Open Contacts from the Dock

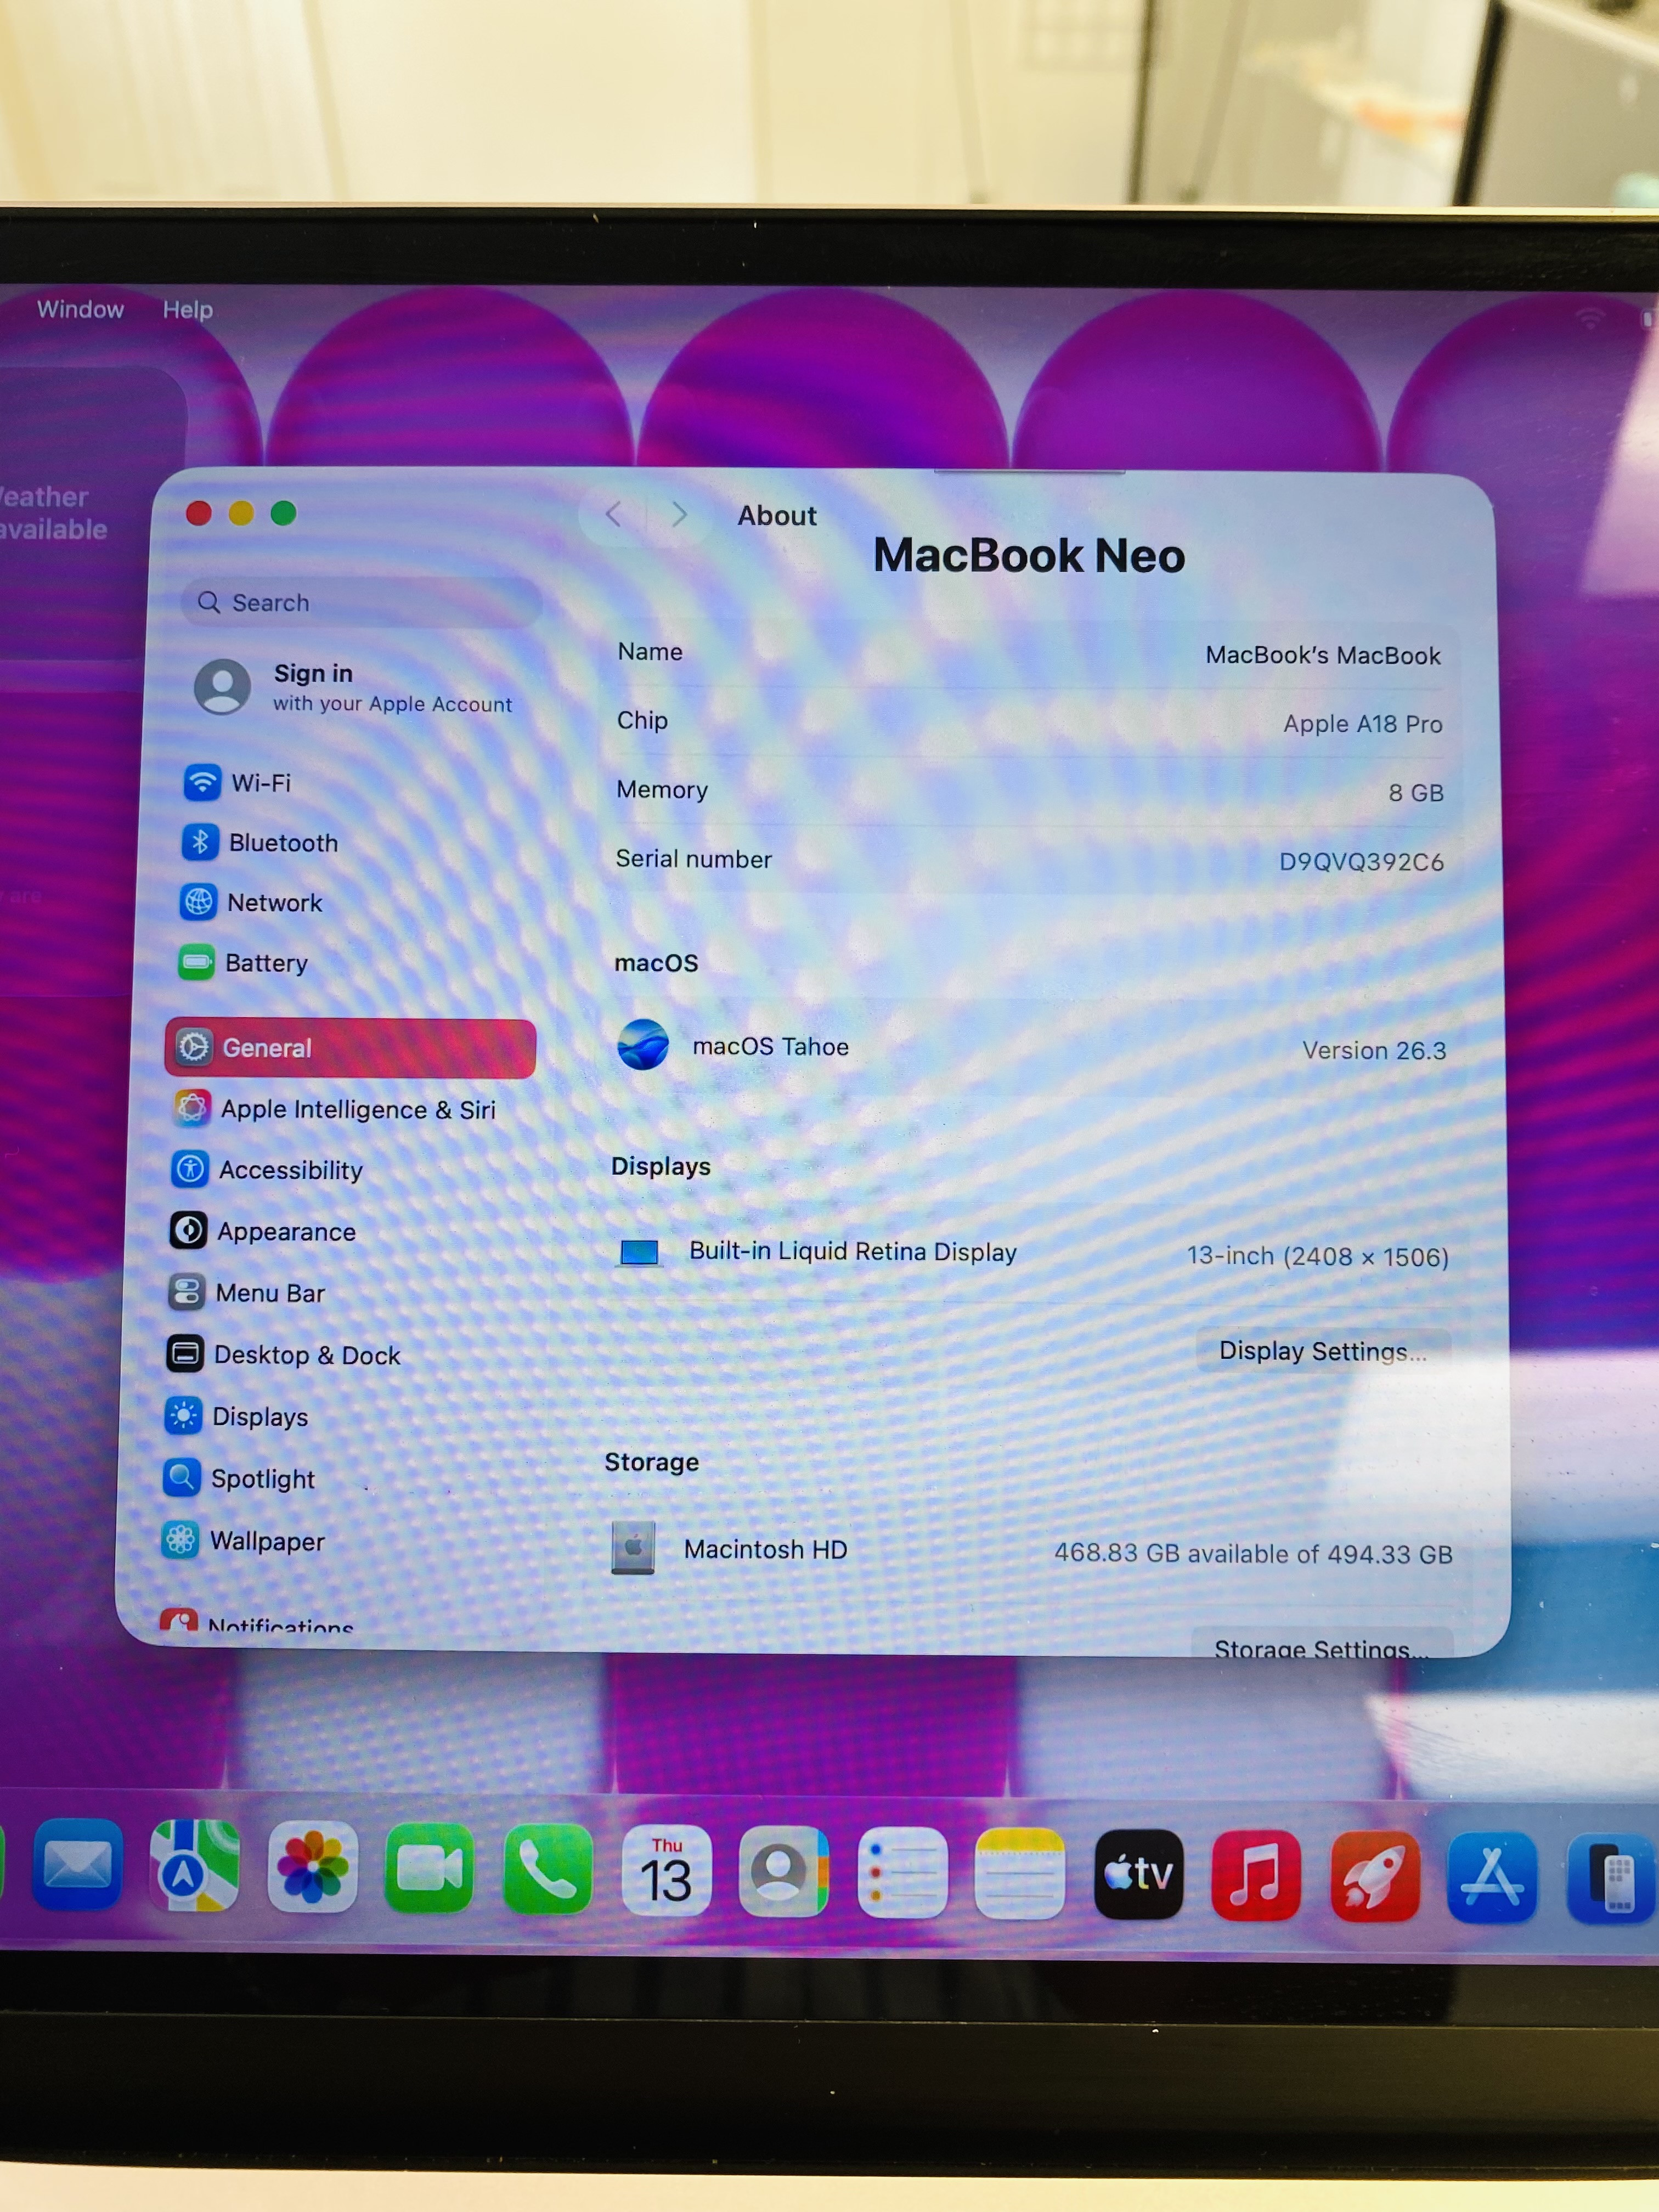click(x=784, y=1872)
